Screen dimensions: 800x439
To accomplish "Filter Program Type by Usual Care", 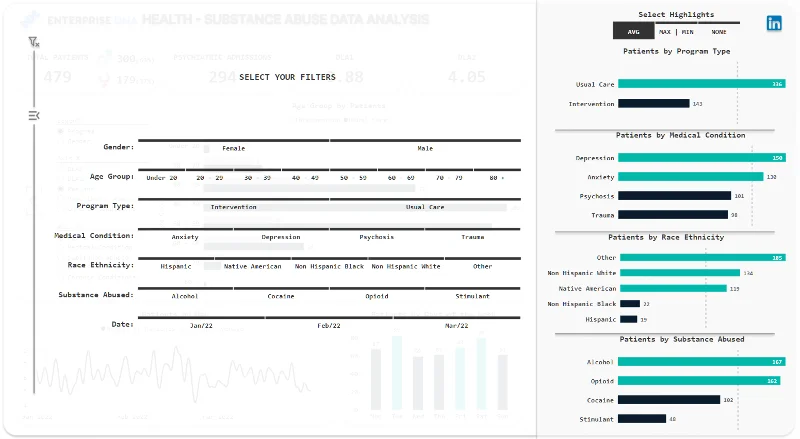I will coord(425,207).
